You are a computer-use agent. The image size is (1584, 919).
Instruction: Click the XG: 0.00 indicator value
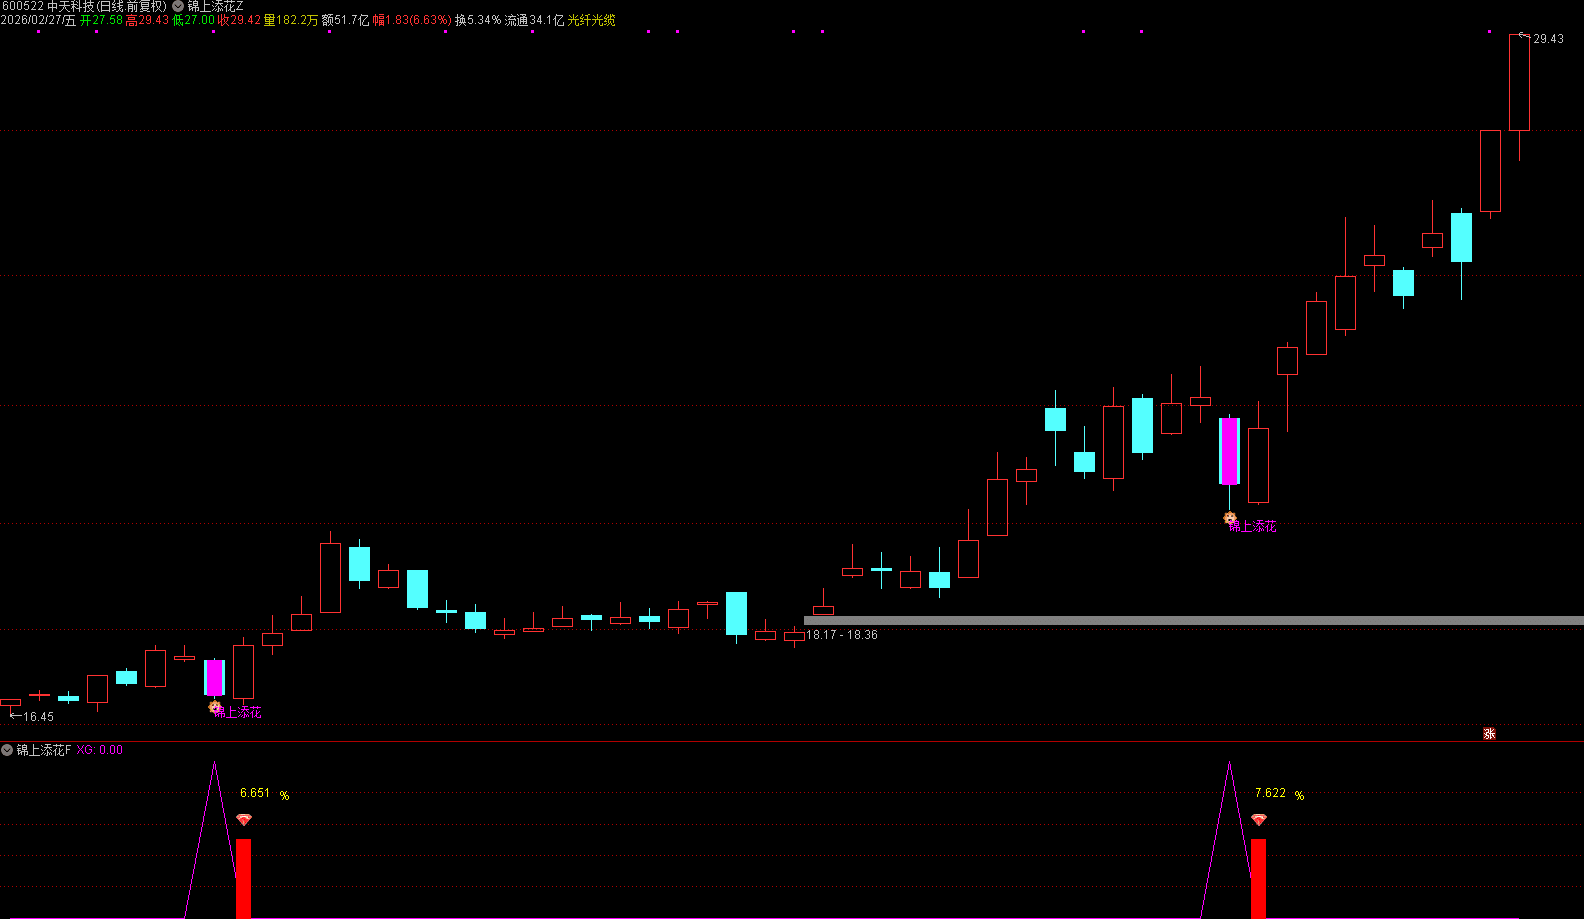click(99, 750)
